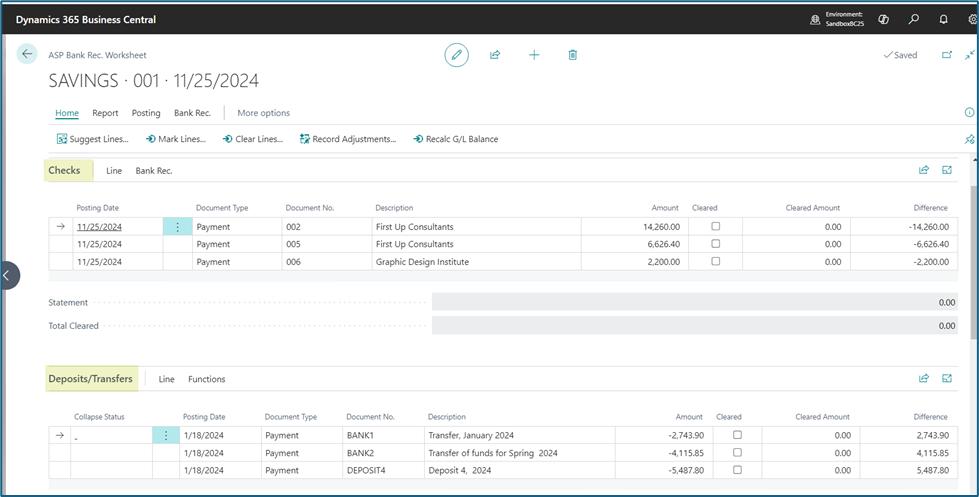Select the Home tab
This screenshot has height=497, width=979.
tap(67, 113)
